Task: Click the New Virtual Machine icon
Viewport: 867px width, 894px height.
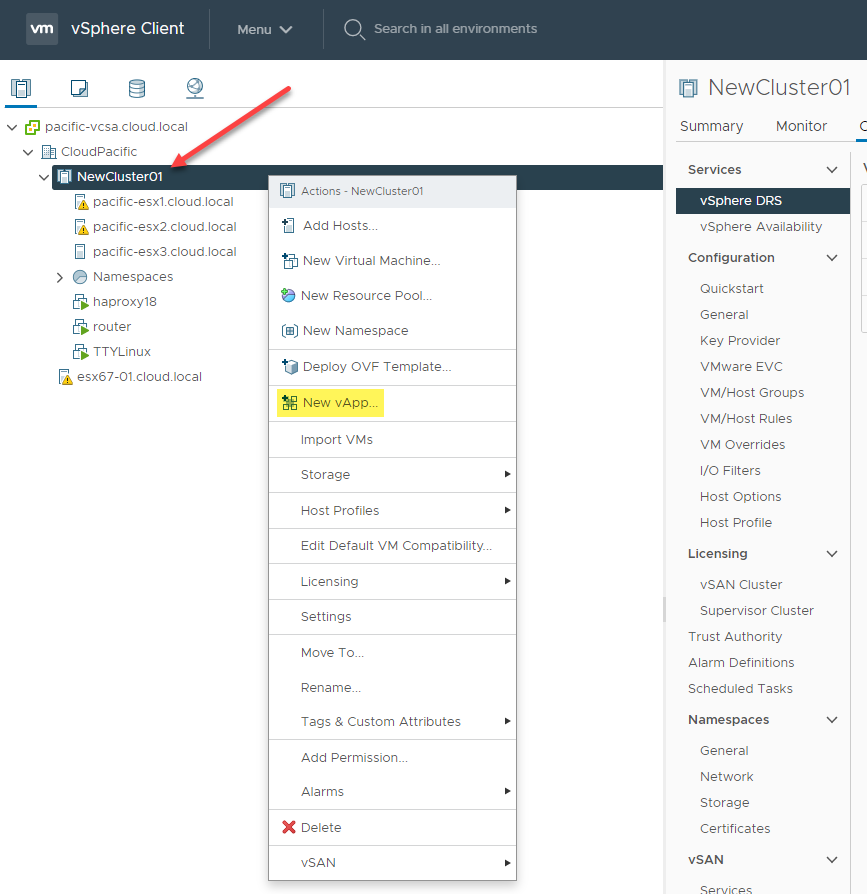Action: pos(290,261)
